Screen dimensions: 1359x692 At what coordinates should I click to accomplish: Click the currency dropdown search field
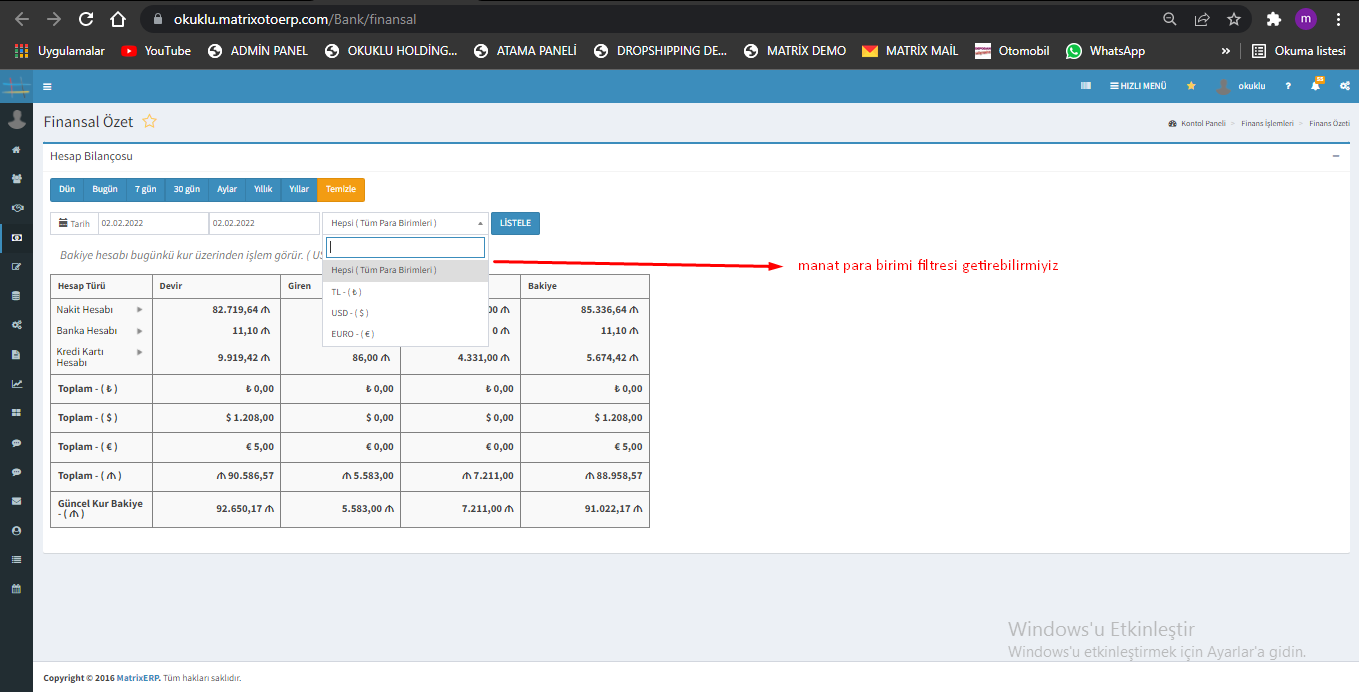tap(405, 247)
